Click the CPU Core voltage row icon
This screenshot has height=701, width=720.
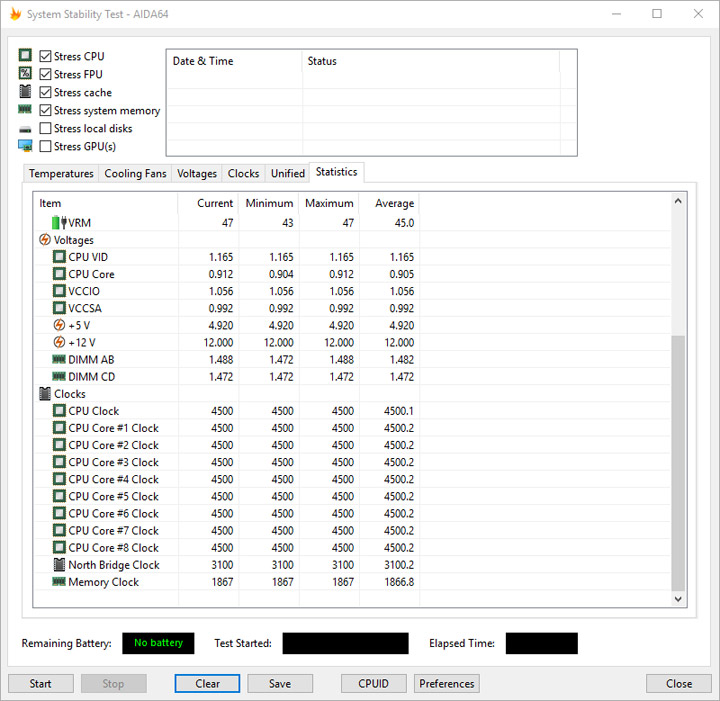coord(59,274)
